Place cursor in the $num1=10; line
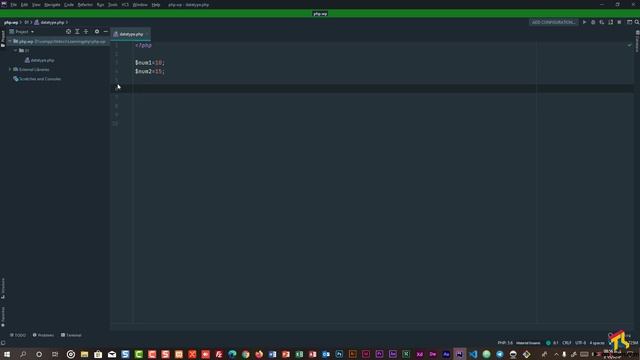Image resolution: width=640 pixels, height=360 pixels. point(150,62)
